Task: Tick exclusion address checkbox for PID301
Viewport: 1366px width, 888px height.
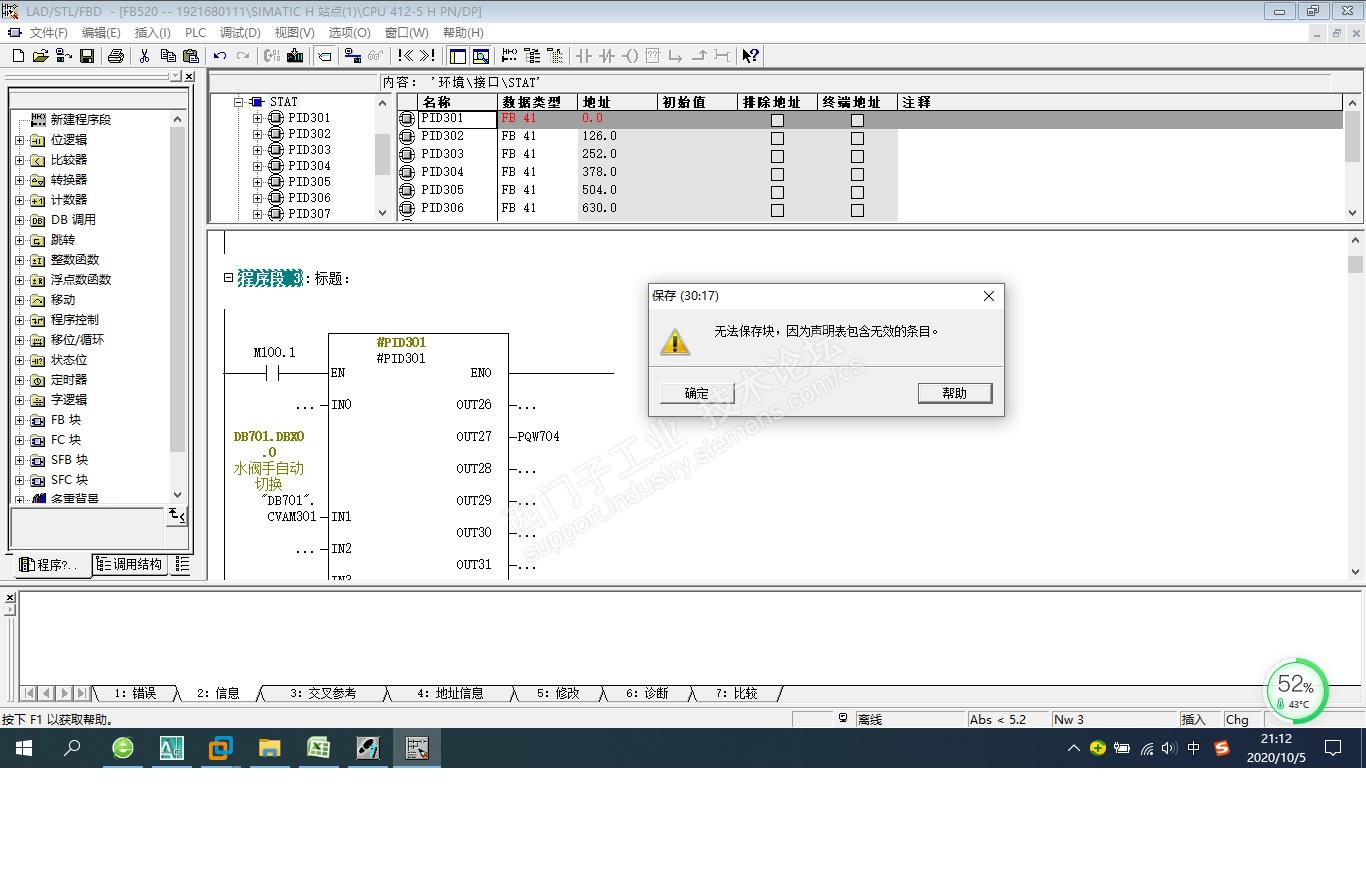Action: pos(777,120)
